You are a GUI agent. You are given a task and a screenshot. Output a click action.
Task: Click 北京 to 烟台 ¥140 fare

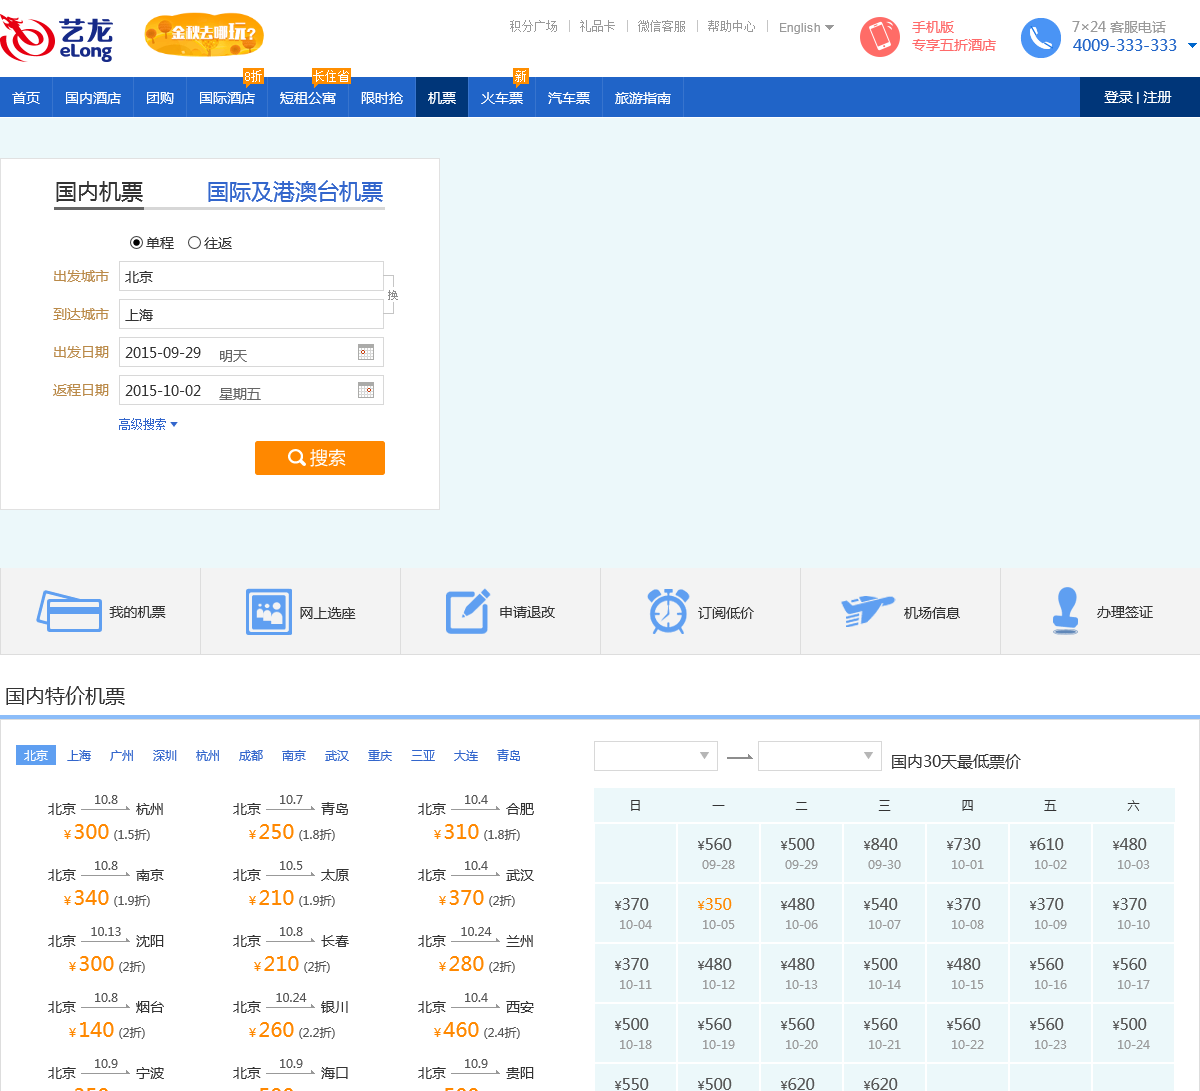point(106,1018)
